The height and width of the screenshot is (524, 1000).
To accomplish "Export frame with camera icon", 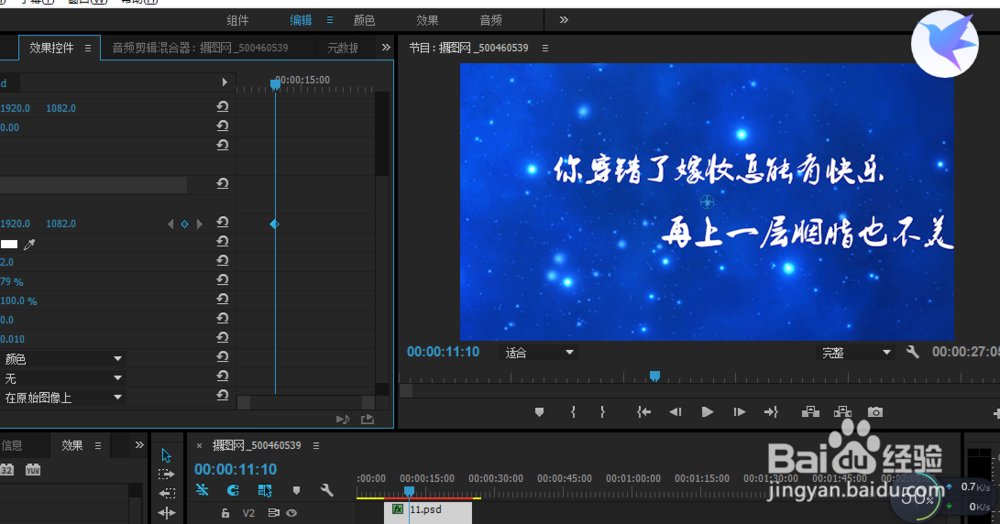I will tap(876, 412).
